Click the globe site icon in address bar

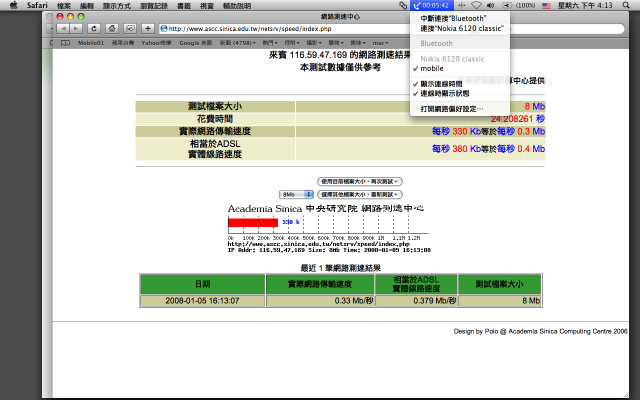164,29
